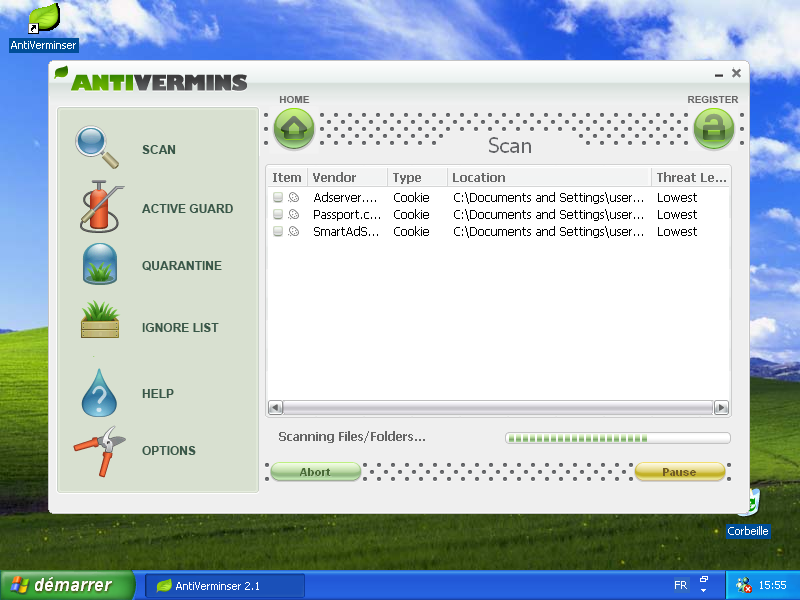
Task: Sort list by Item column header
Action: (287, 178)
